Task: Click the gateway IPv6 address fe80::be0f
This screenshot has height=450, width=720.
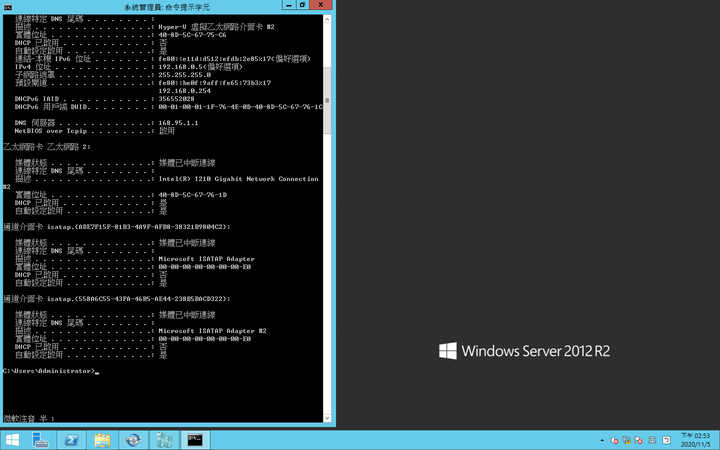Action: [214, 83]
